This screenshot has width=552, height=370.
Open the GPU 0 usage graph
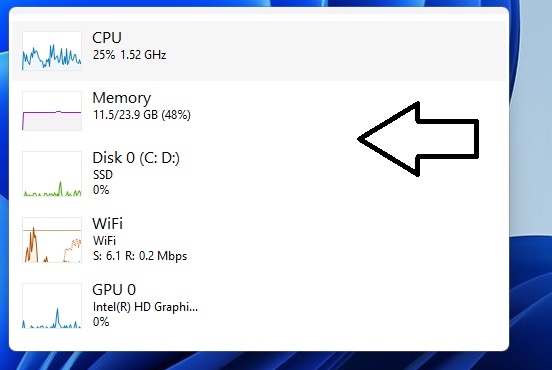point(52,306)
